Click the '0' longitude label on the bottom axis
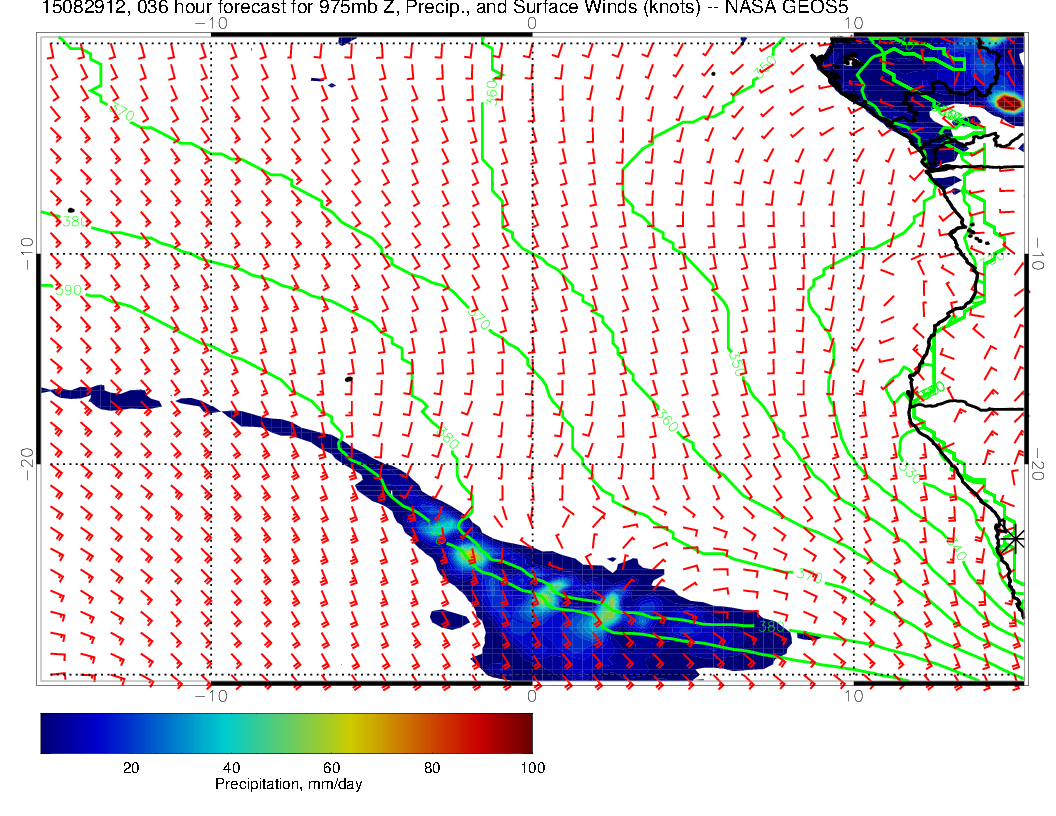This screenshot has height=816, width=1056. point(532,696)
